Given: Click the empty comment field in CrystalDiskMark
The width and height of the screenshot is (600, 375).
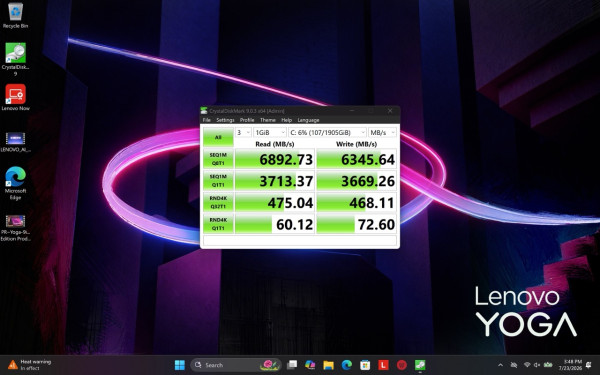Looking at the screenshot, I should pos(300,240).
